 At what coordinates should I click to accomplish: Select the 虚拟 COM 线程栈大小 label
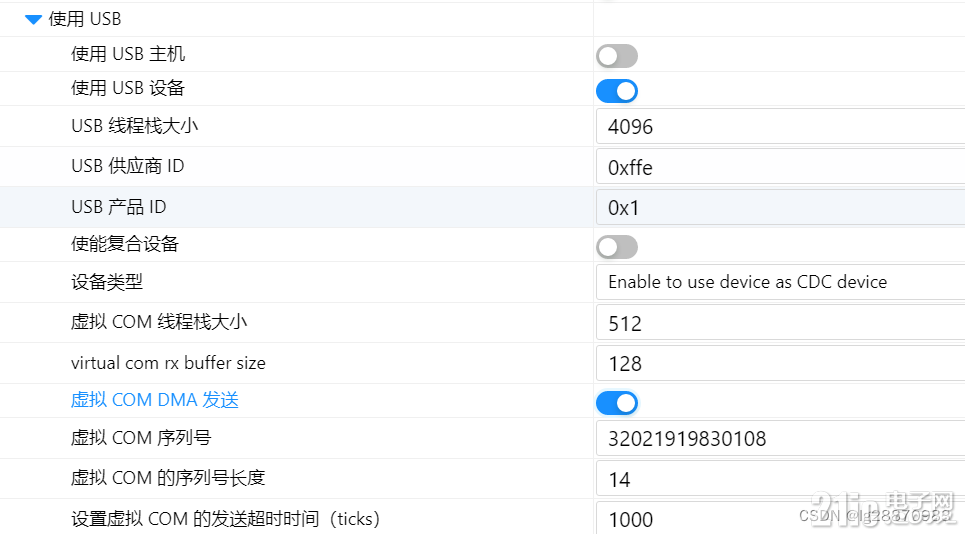tap(159, 322)
